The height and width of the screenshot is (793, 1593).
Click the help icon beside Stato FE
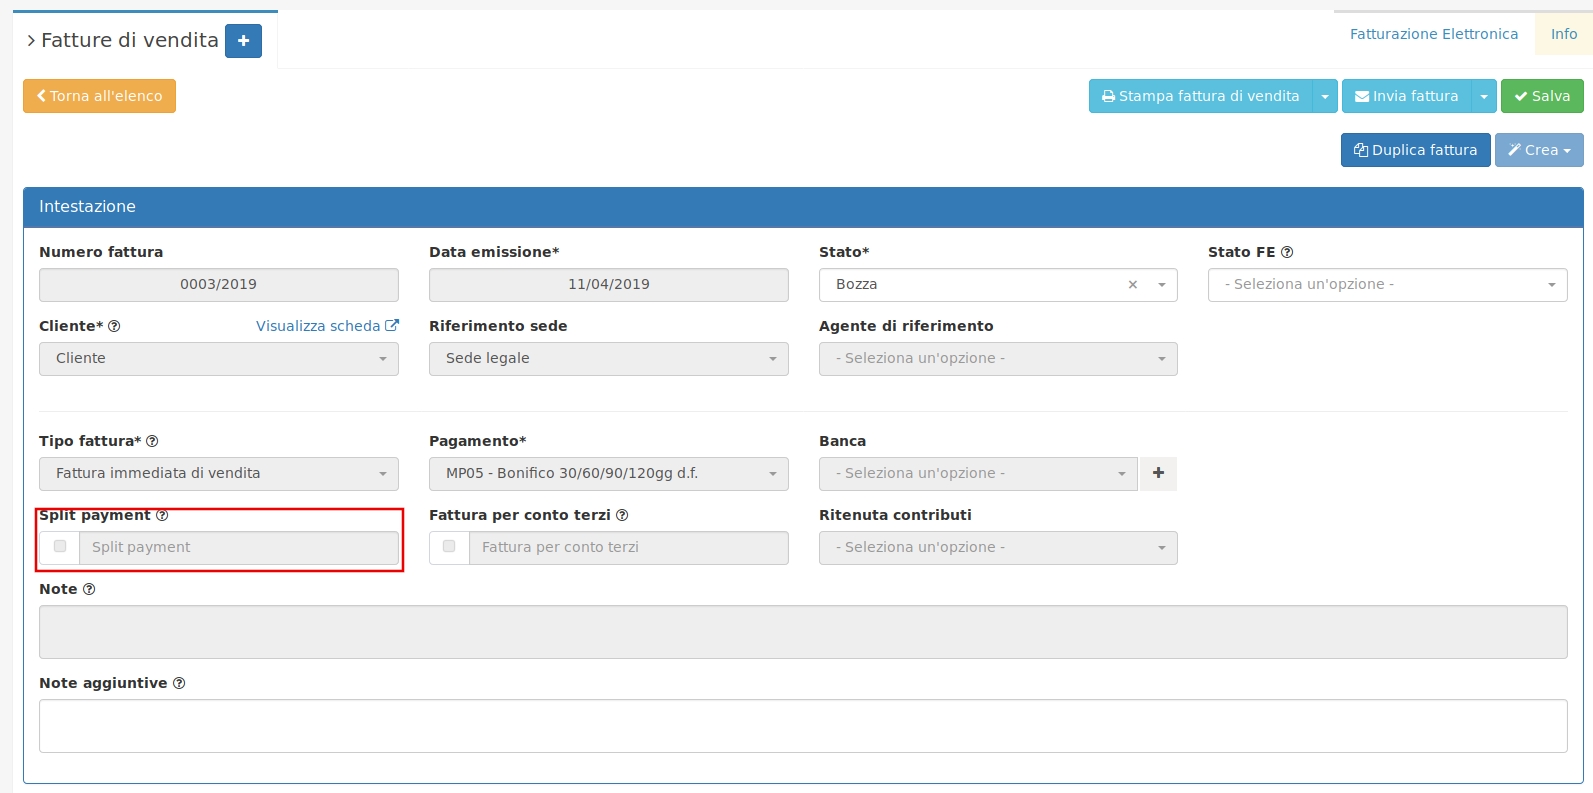tap(1287, 252)
